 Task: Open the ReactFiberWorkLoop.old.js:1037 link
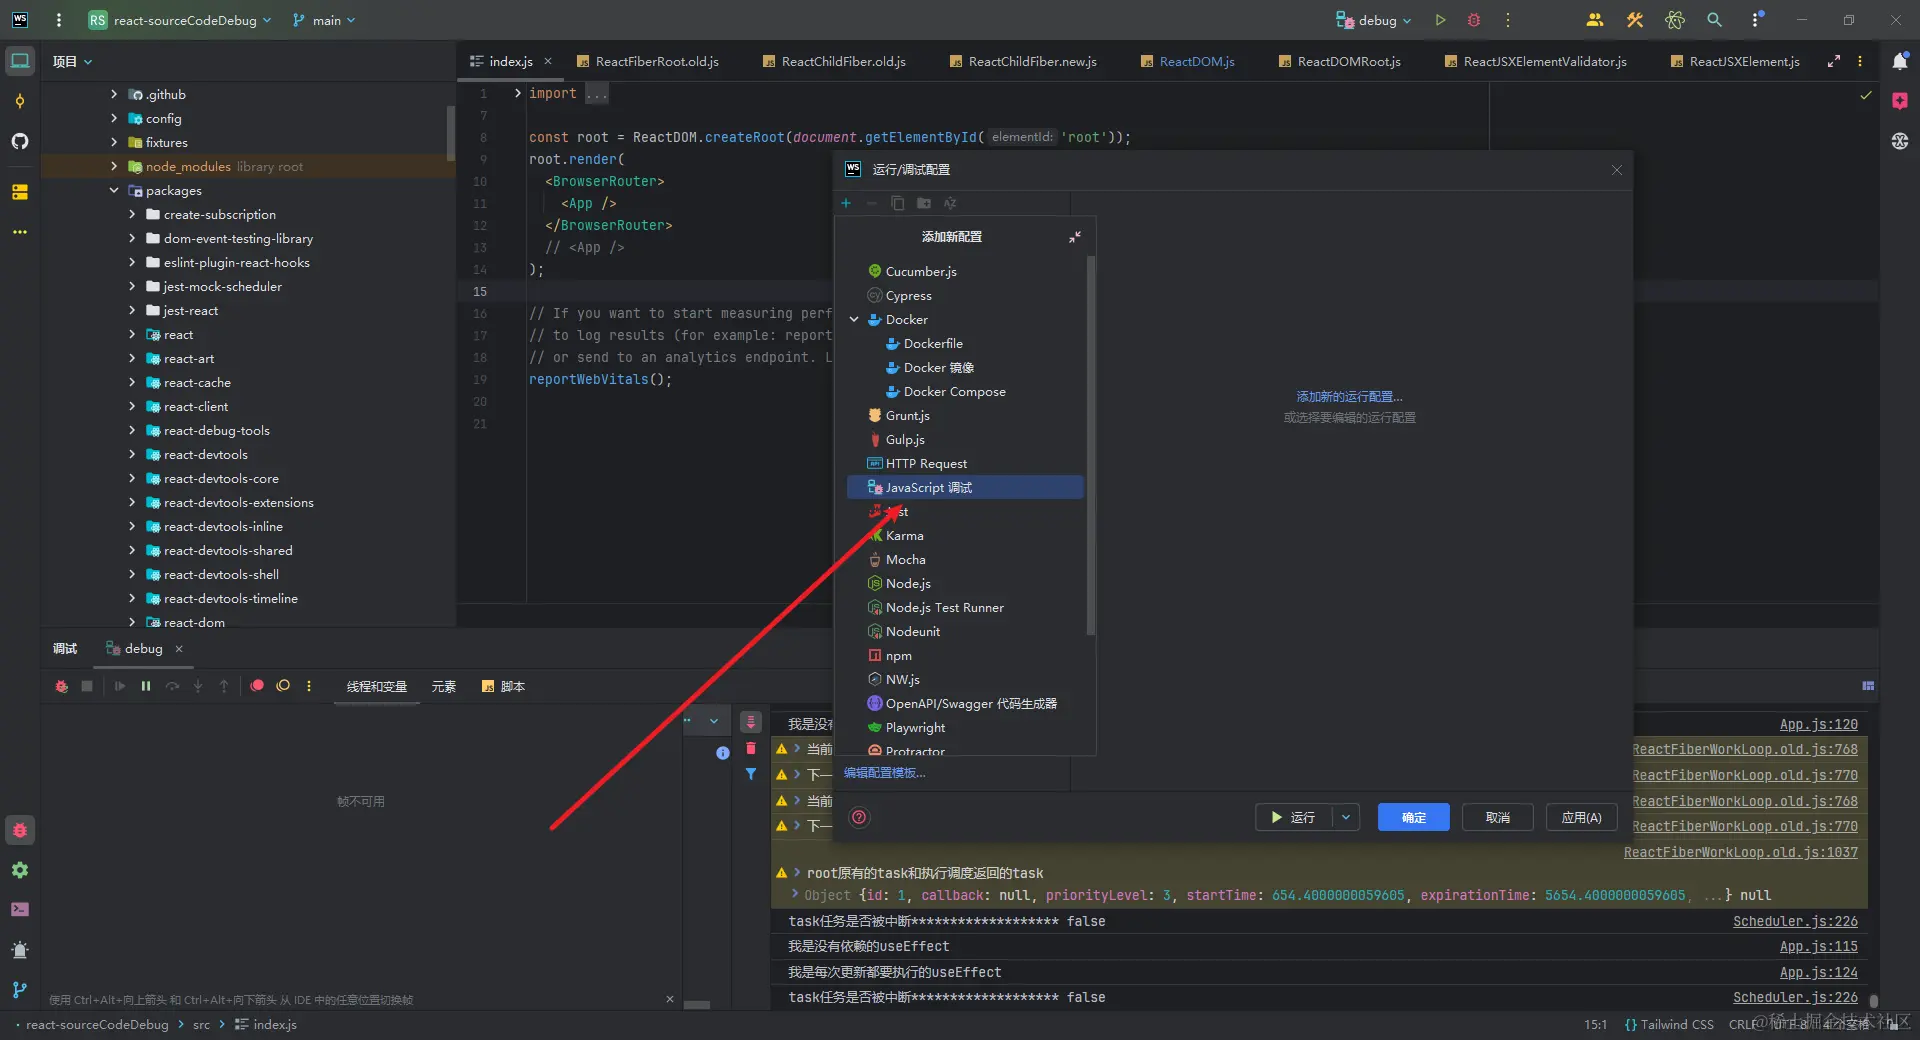click(1741, 853)
